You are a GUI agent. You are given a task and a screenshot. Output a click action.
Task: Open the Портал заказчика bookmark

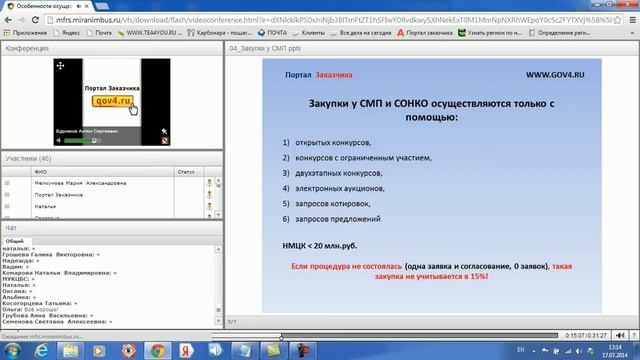pyautogui.click(x=425, y=33)
